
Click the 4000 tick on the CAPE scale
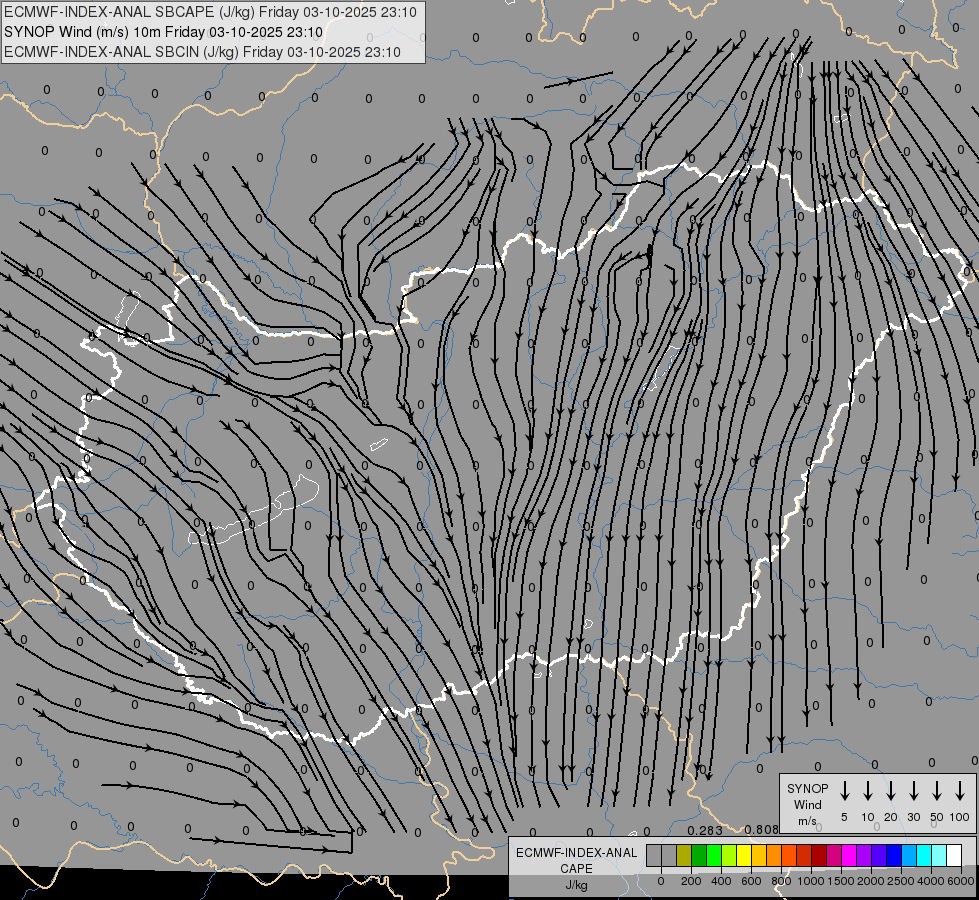(x=931, y=881)
